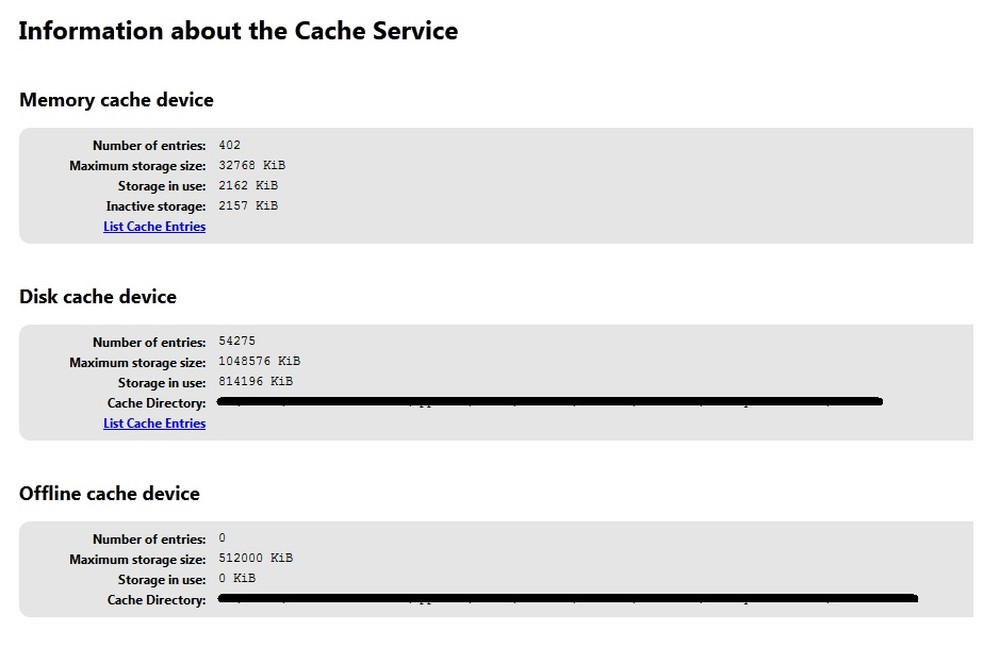
Task: Click the memory cache entries value 402
Action: point(229,146)
